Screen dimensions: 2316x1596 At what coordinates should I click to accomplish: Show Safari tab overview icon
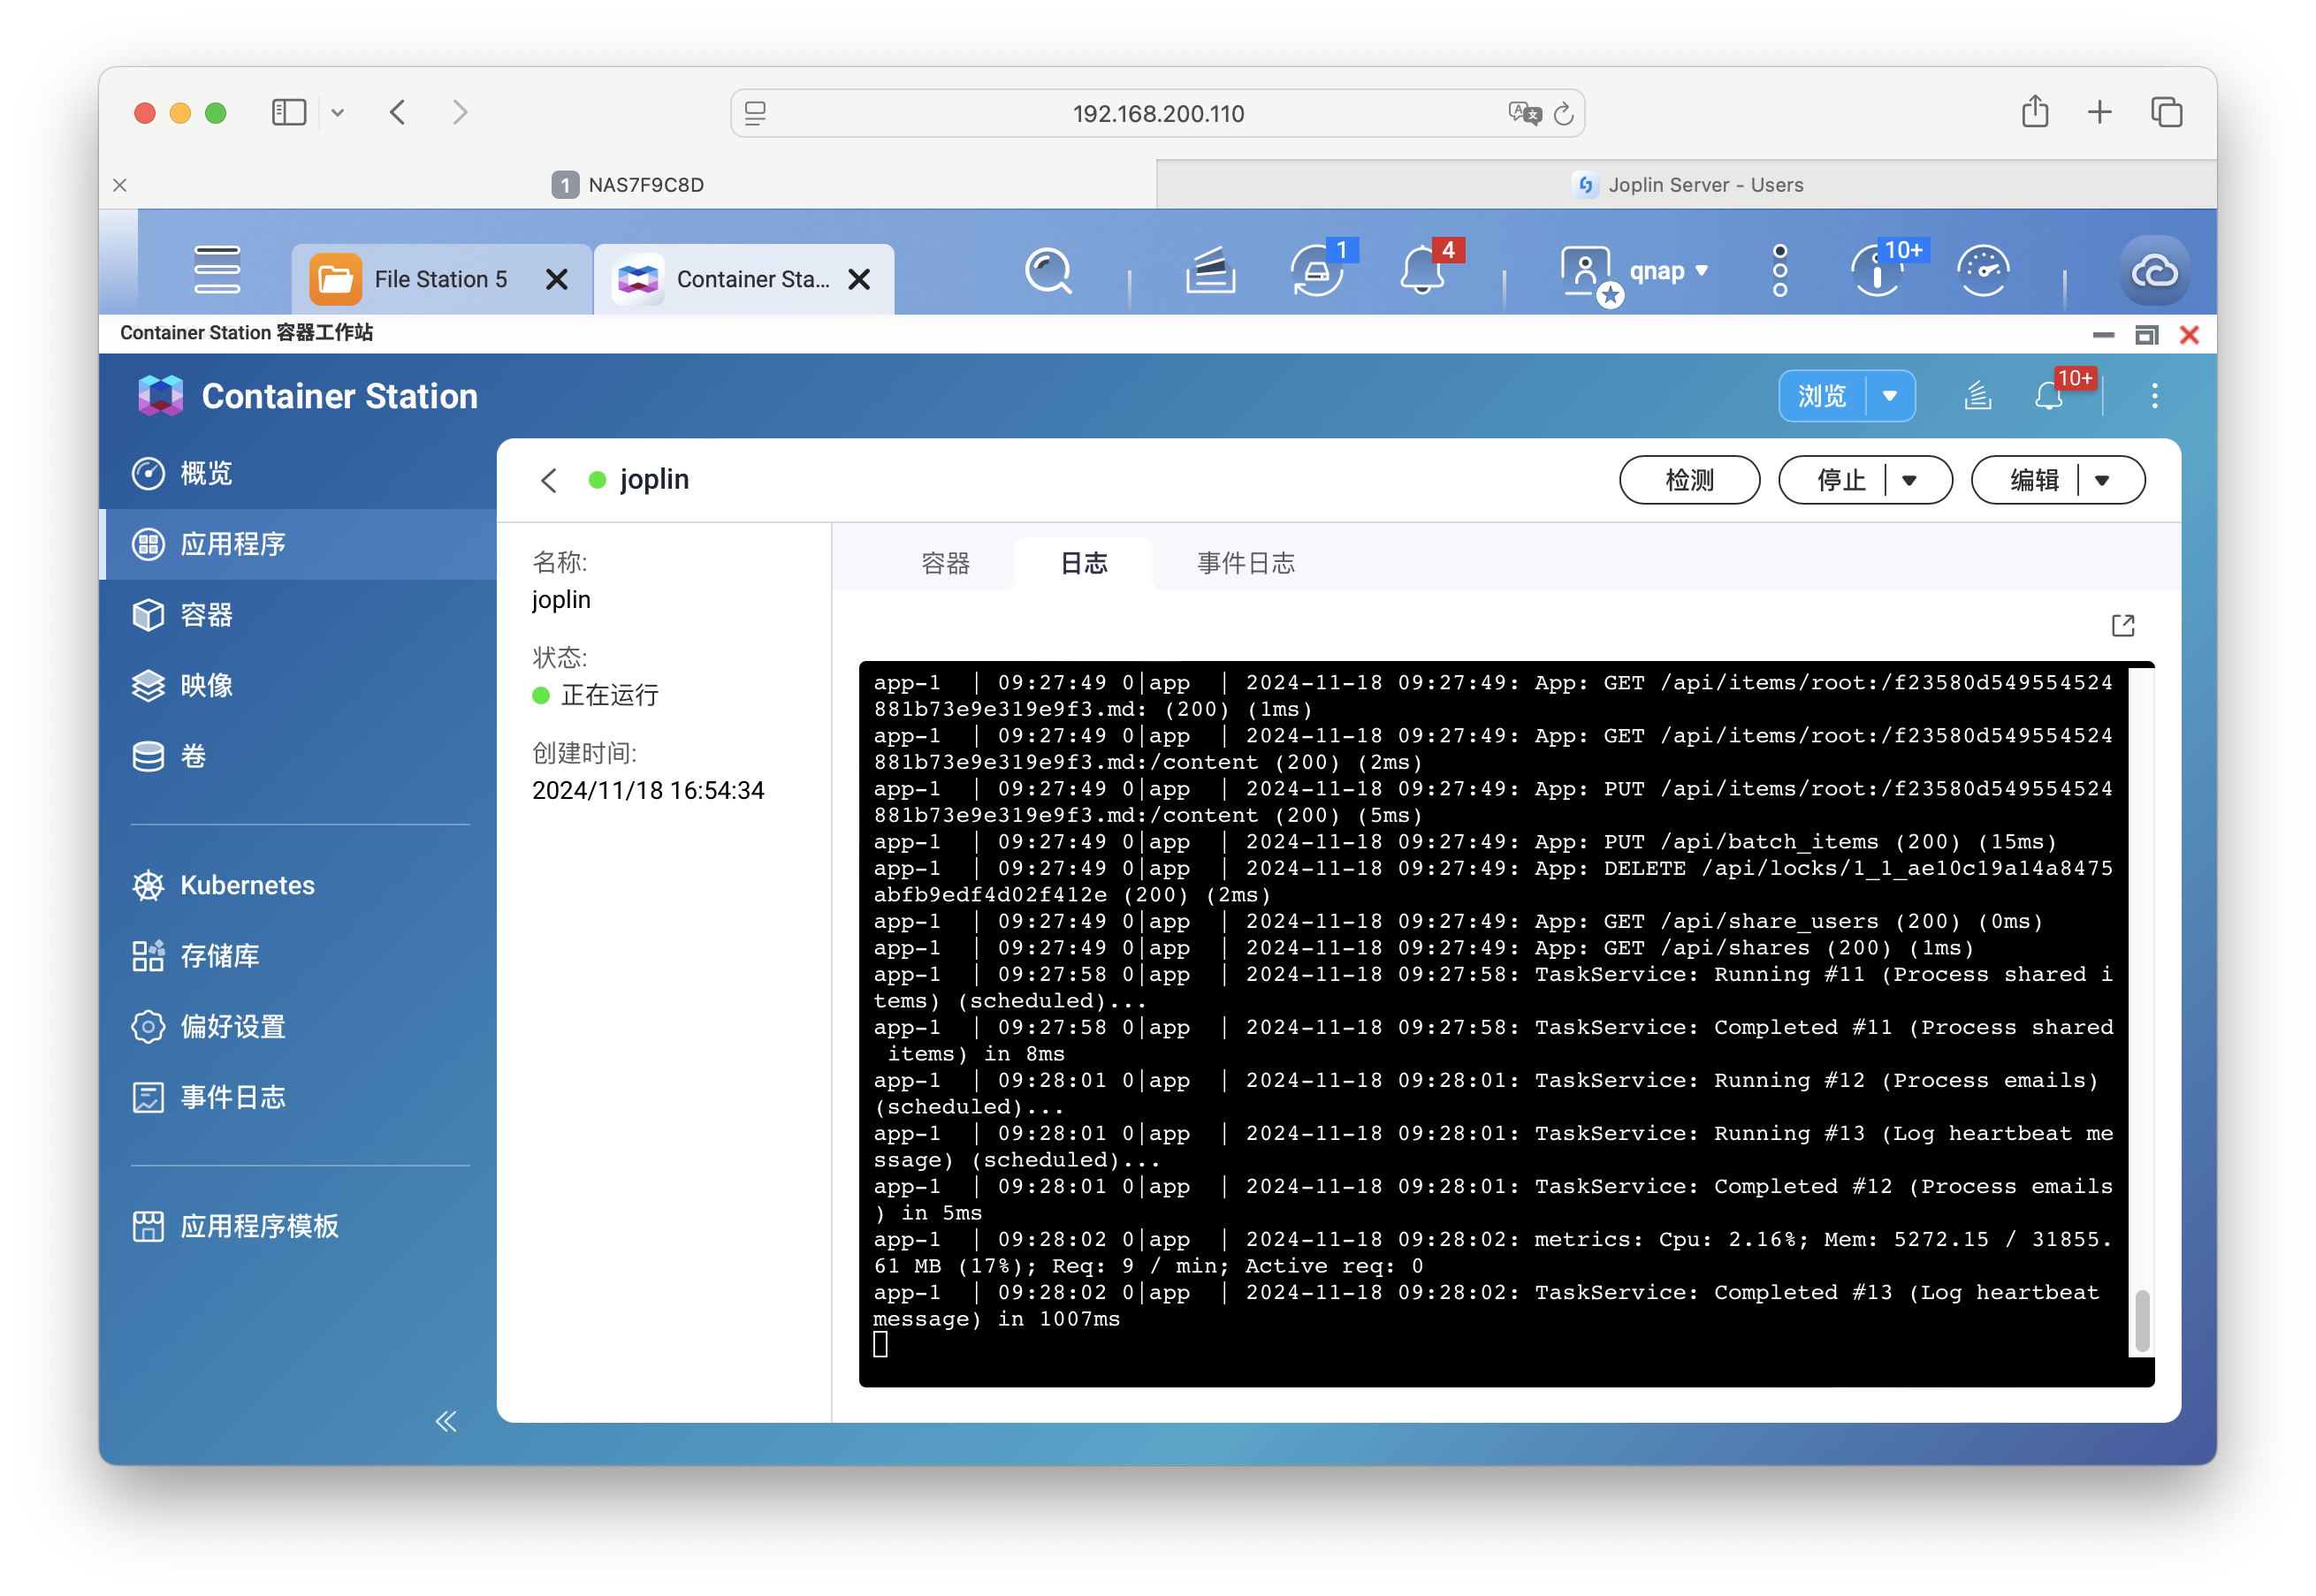pyautogui.click(x=2166, y=112)
